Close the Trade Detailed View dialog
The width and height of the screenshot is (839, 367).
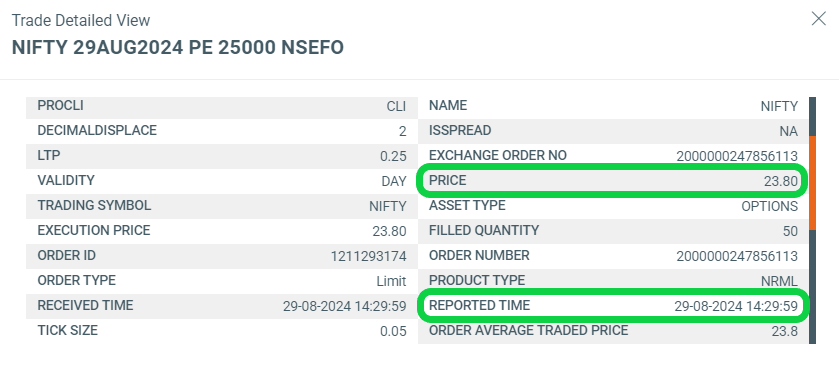819,19
